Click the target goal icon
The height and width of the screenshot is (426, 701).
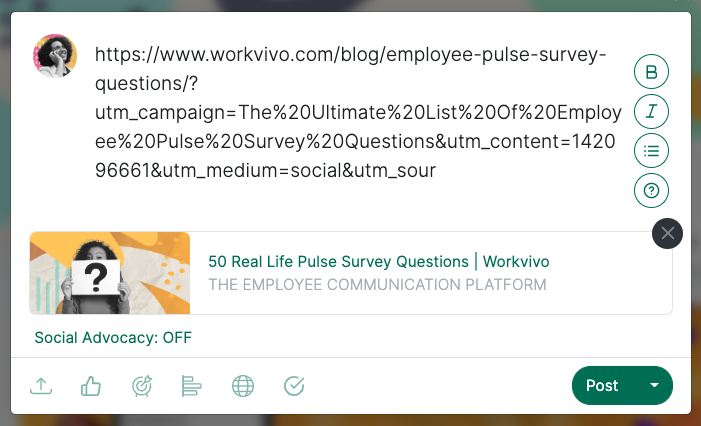coord(142,386)
